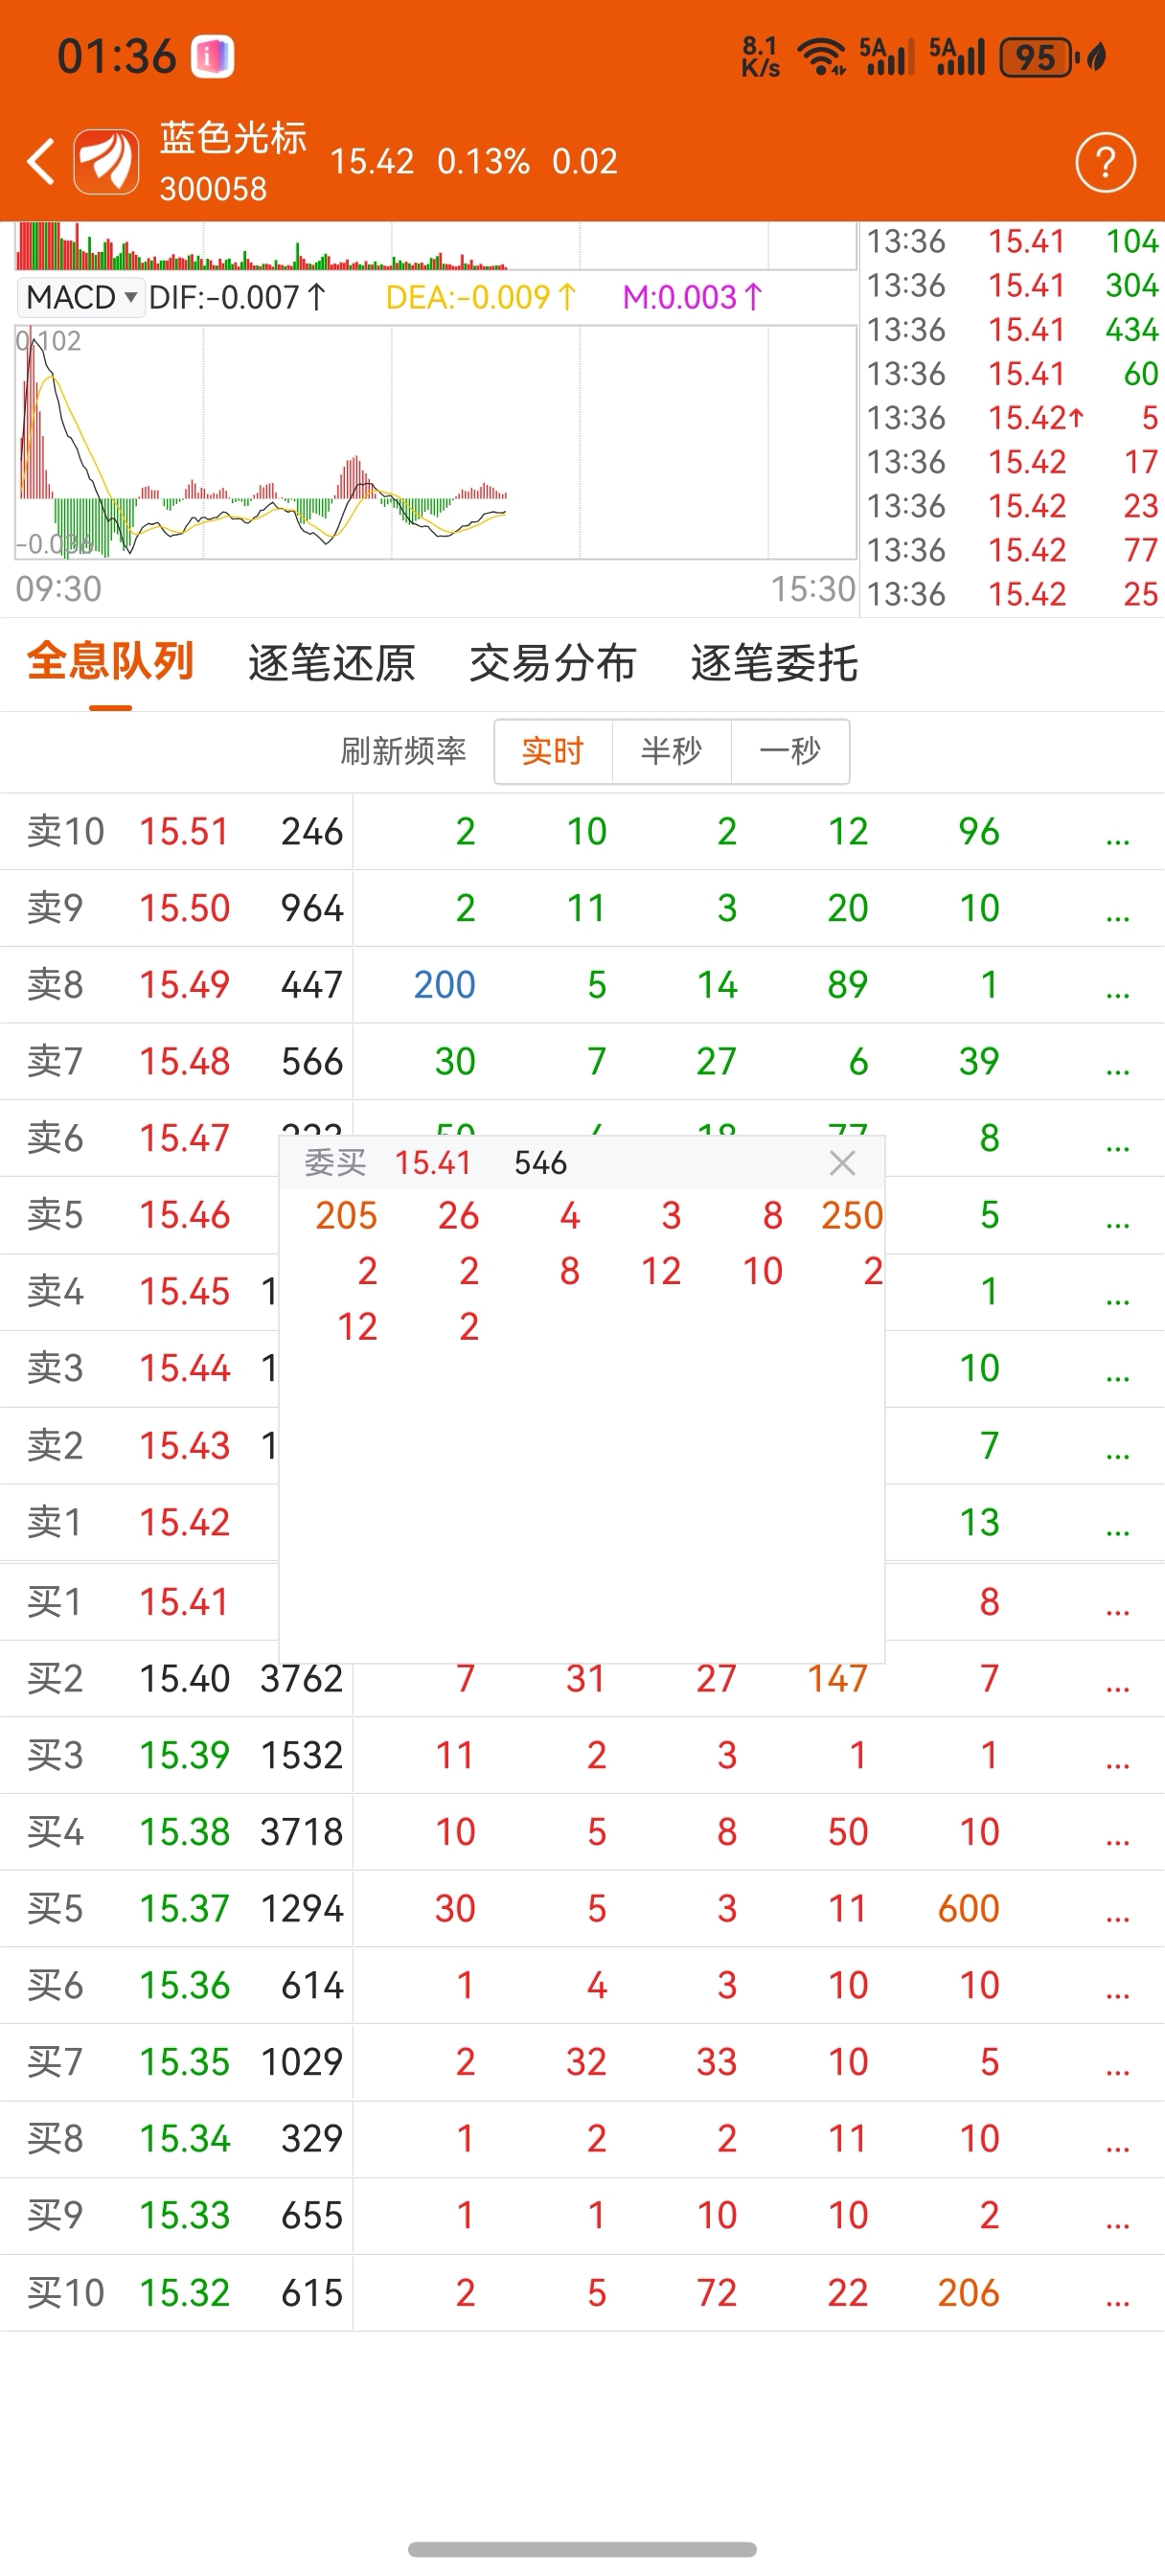
Task: Tap the MACD chart area
Action: (x=435, y=441)
